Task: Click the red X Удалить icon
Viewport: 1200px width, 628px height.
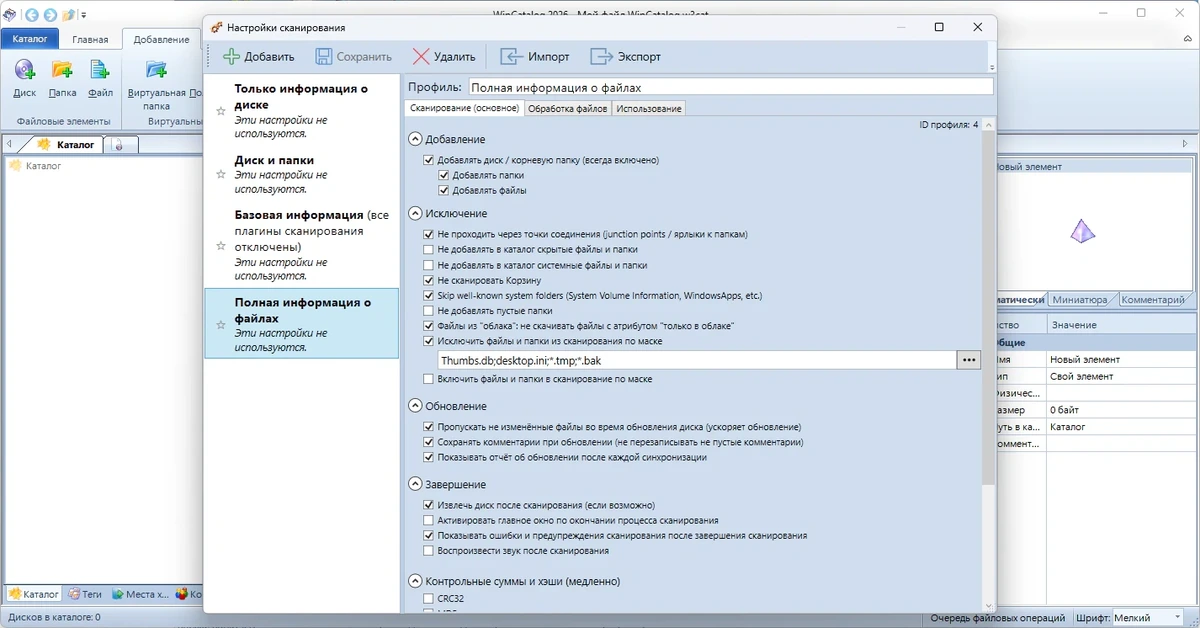Action: [421, 57]
